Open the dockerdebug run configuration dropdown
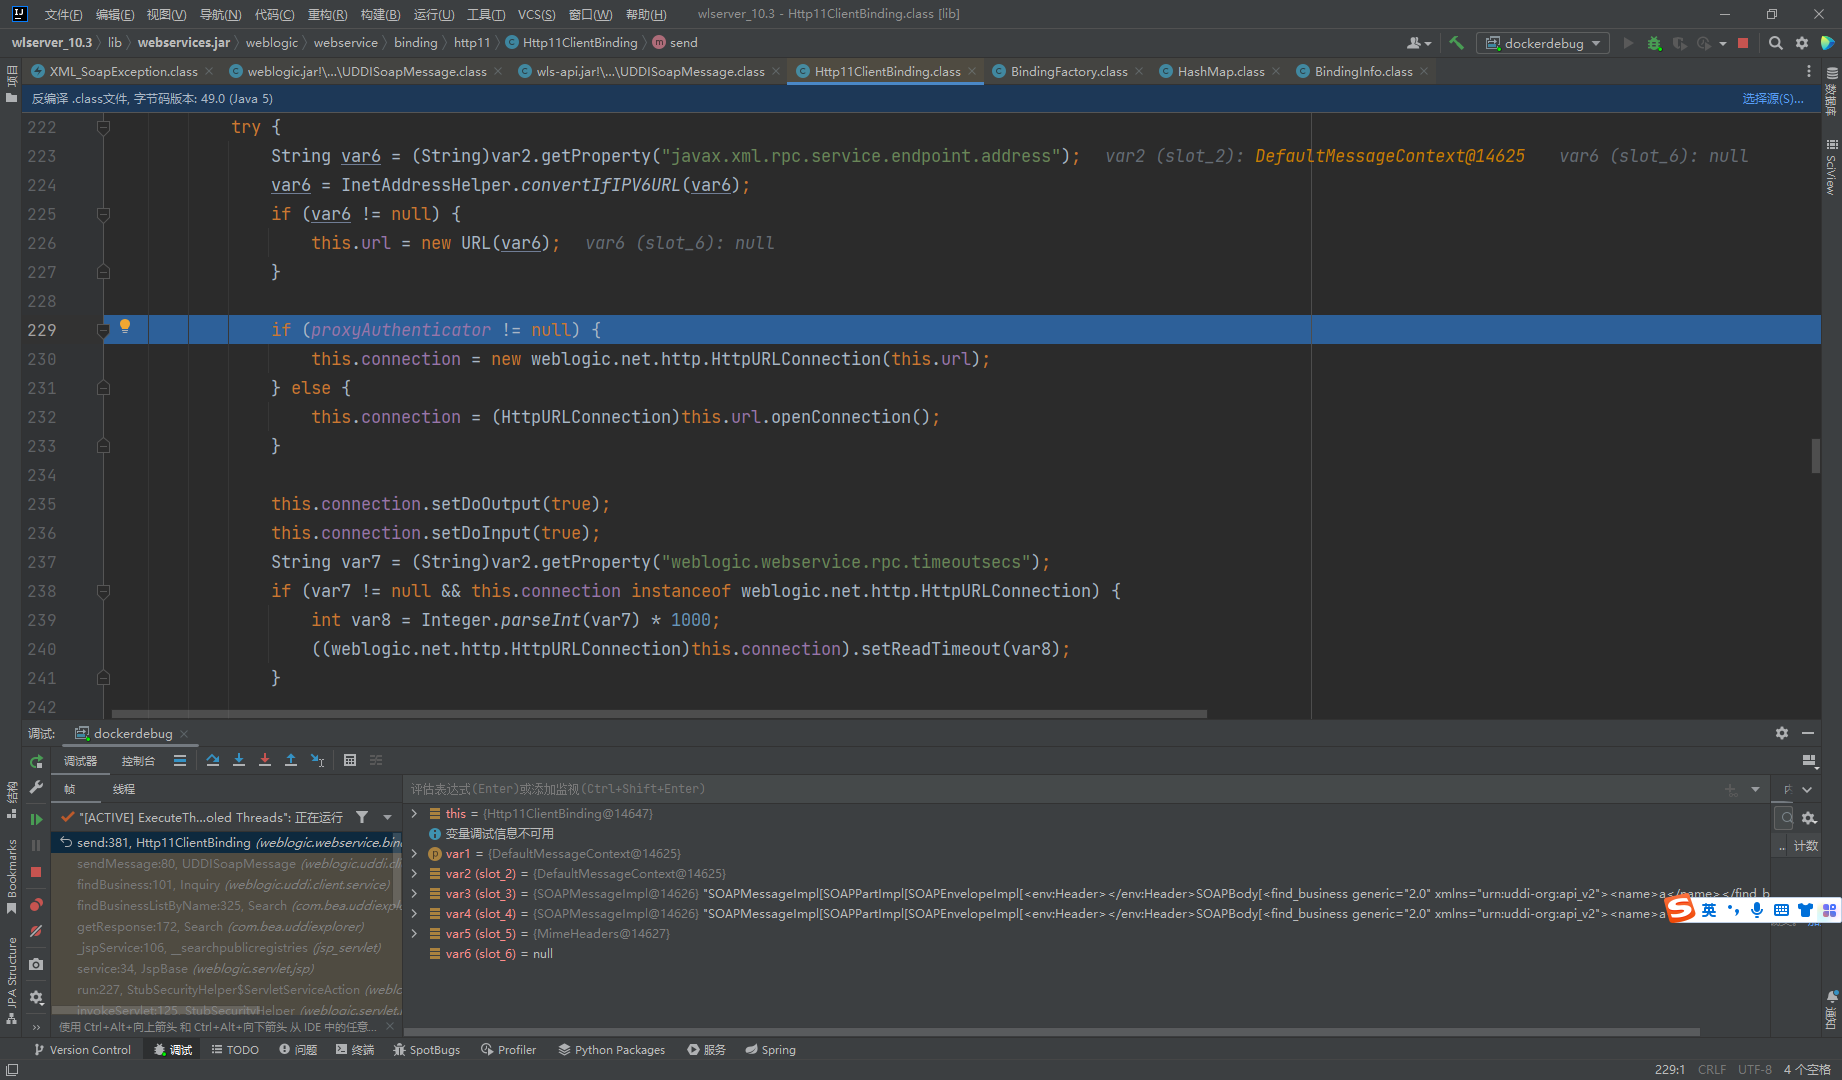 coord(1543,43)
